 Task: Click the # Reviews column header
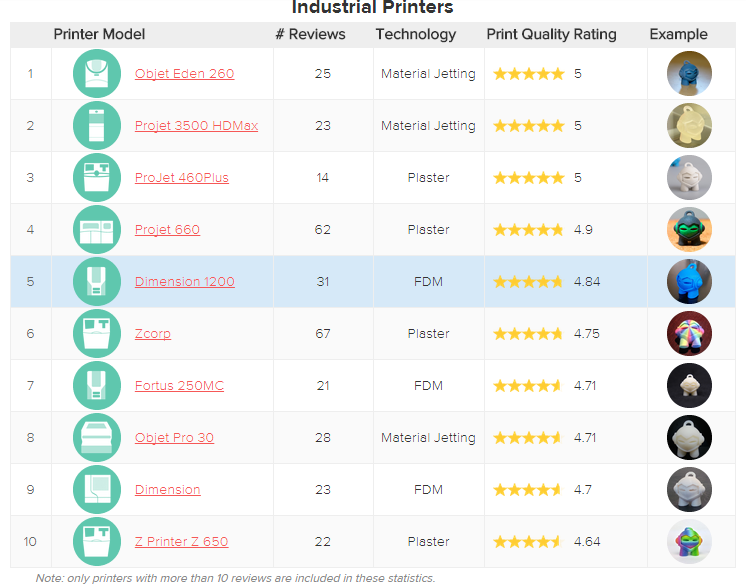click(310, 34)
